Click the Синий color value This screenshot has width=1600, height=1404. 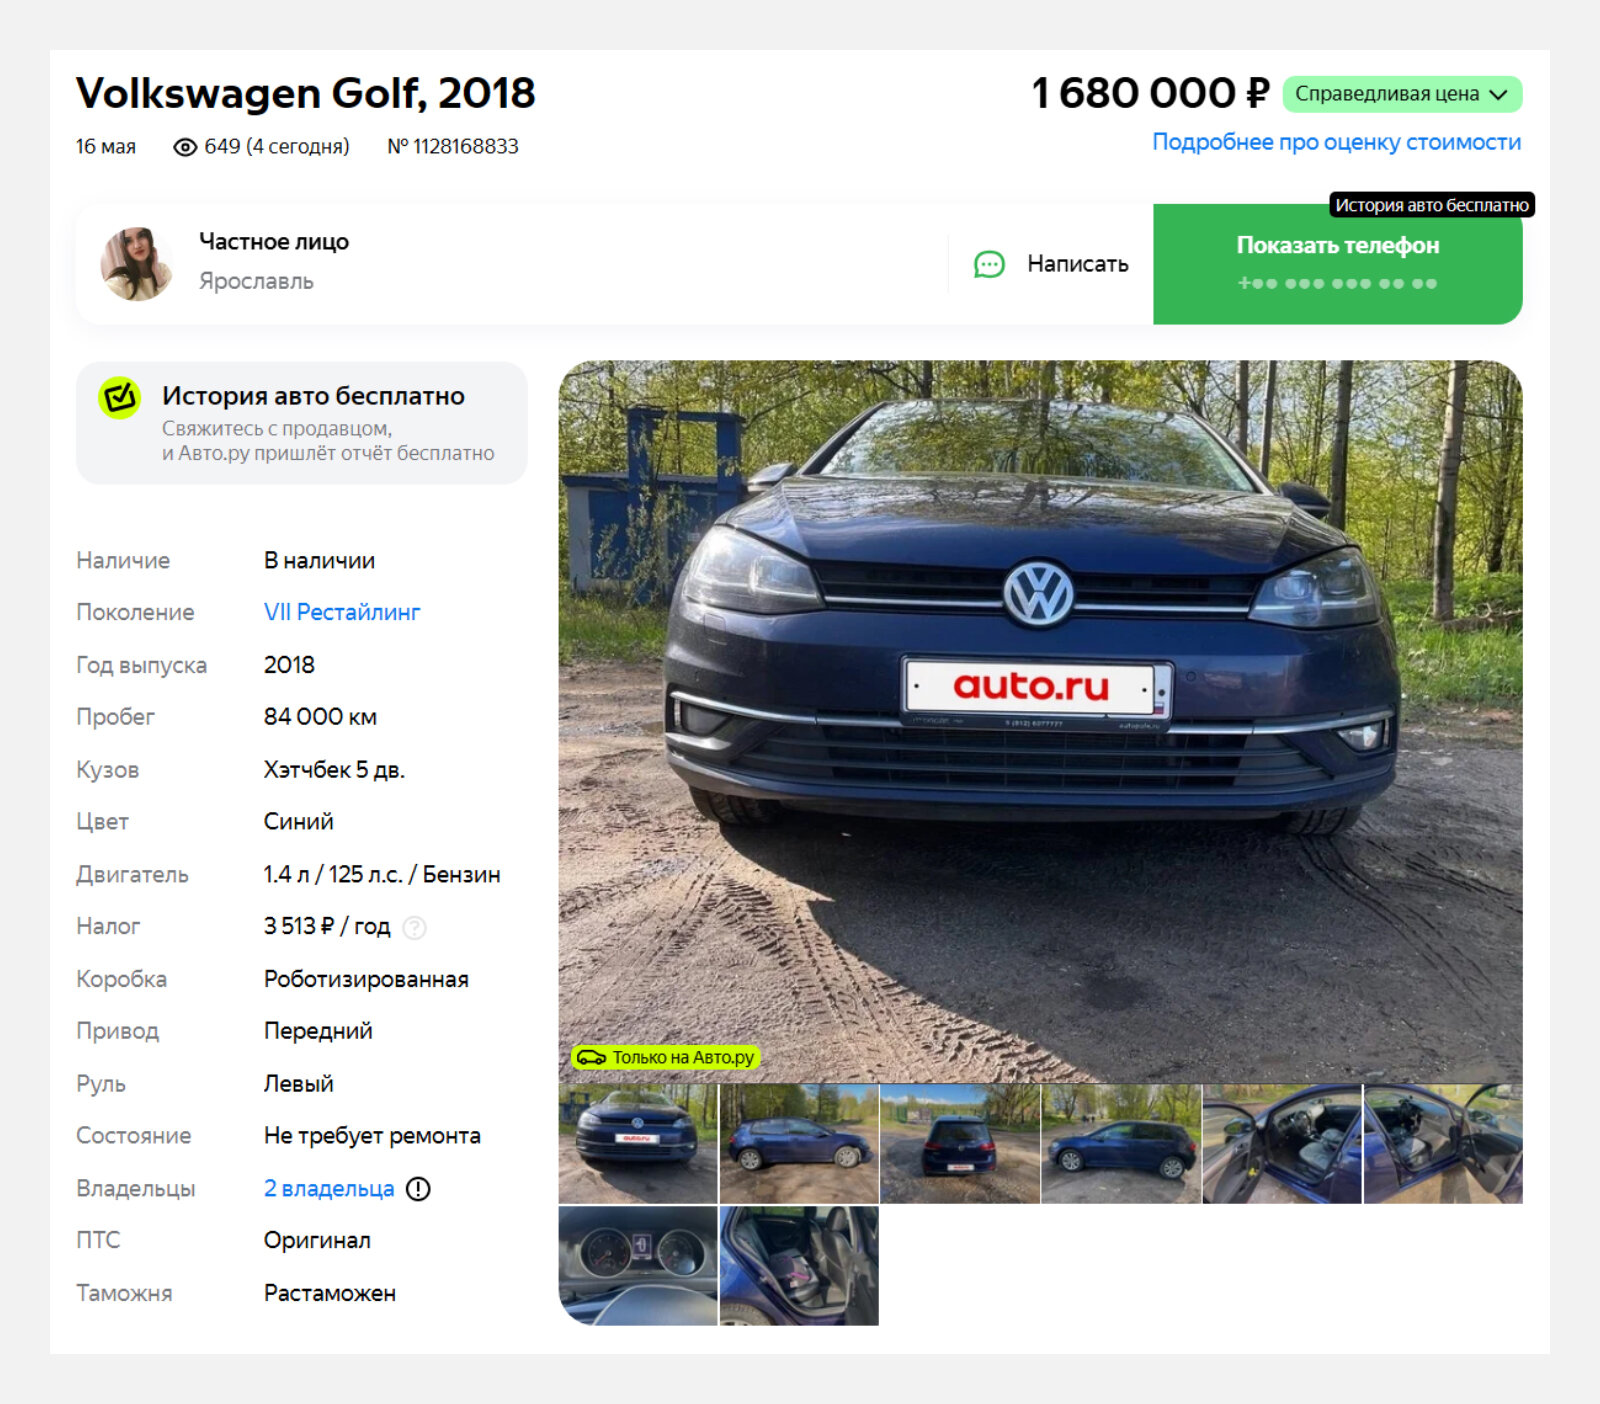[299, 822]
